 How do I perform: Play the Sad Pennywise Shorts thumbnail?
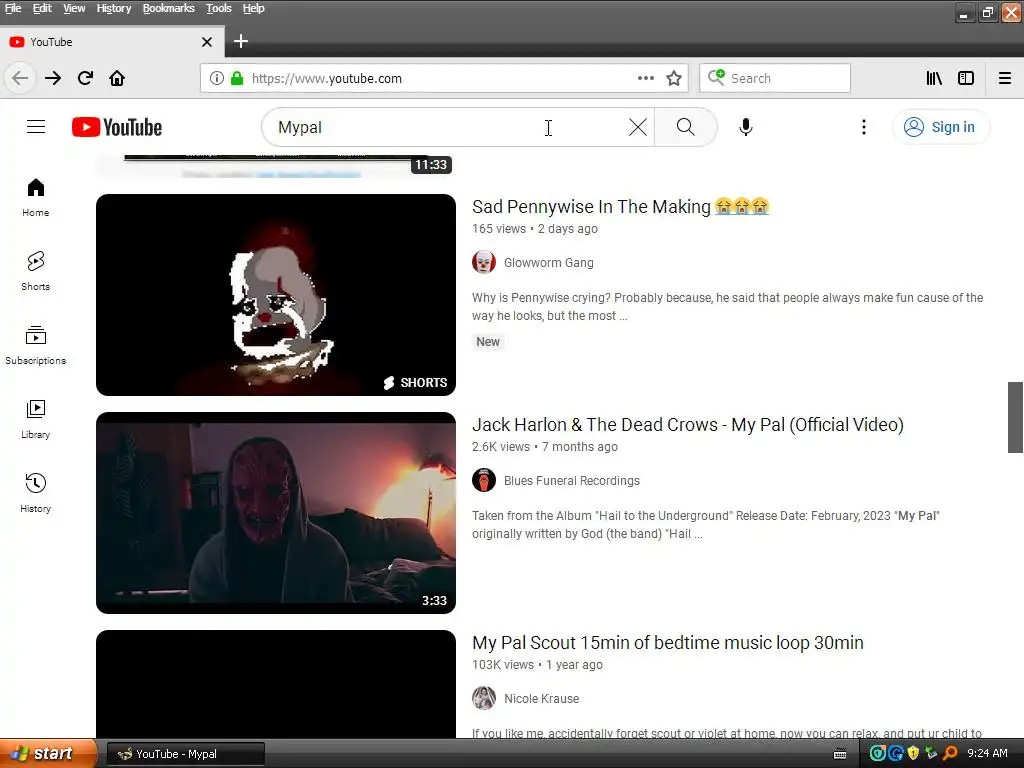click(x=276, y=295)
